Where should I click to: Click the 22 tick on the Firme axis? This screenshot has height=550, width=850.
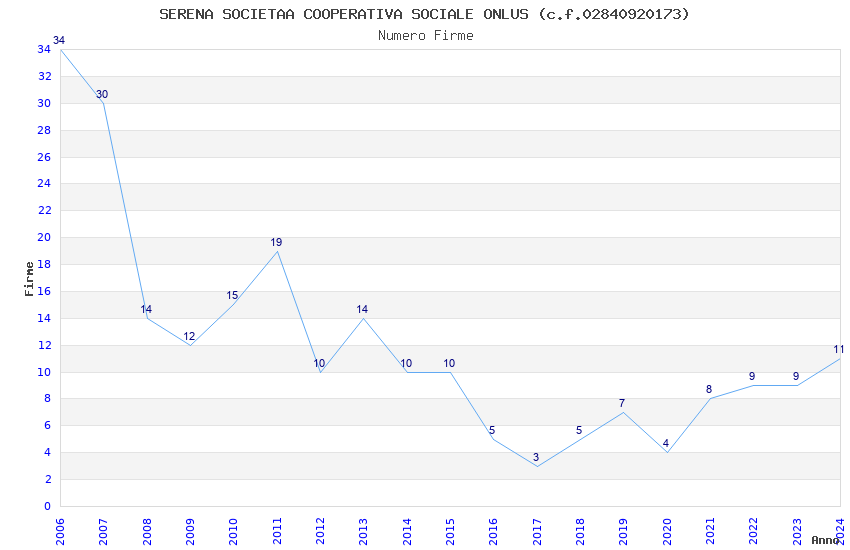tap(44, 210)
